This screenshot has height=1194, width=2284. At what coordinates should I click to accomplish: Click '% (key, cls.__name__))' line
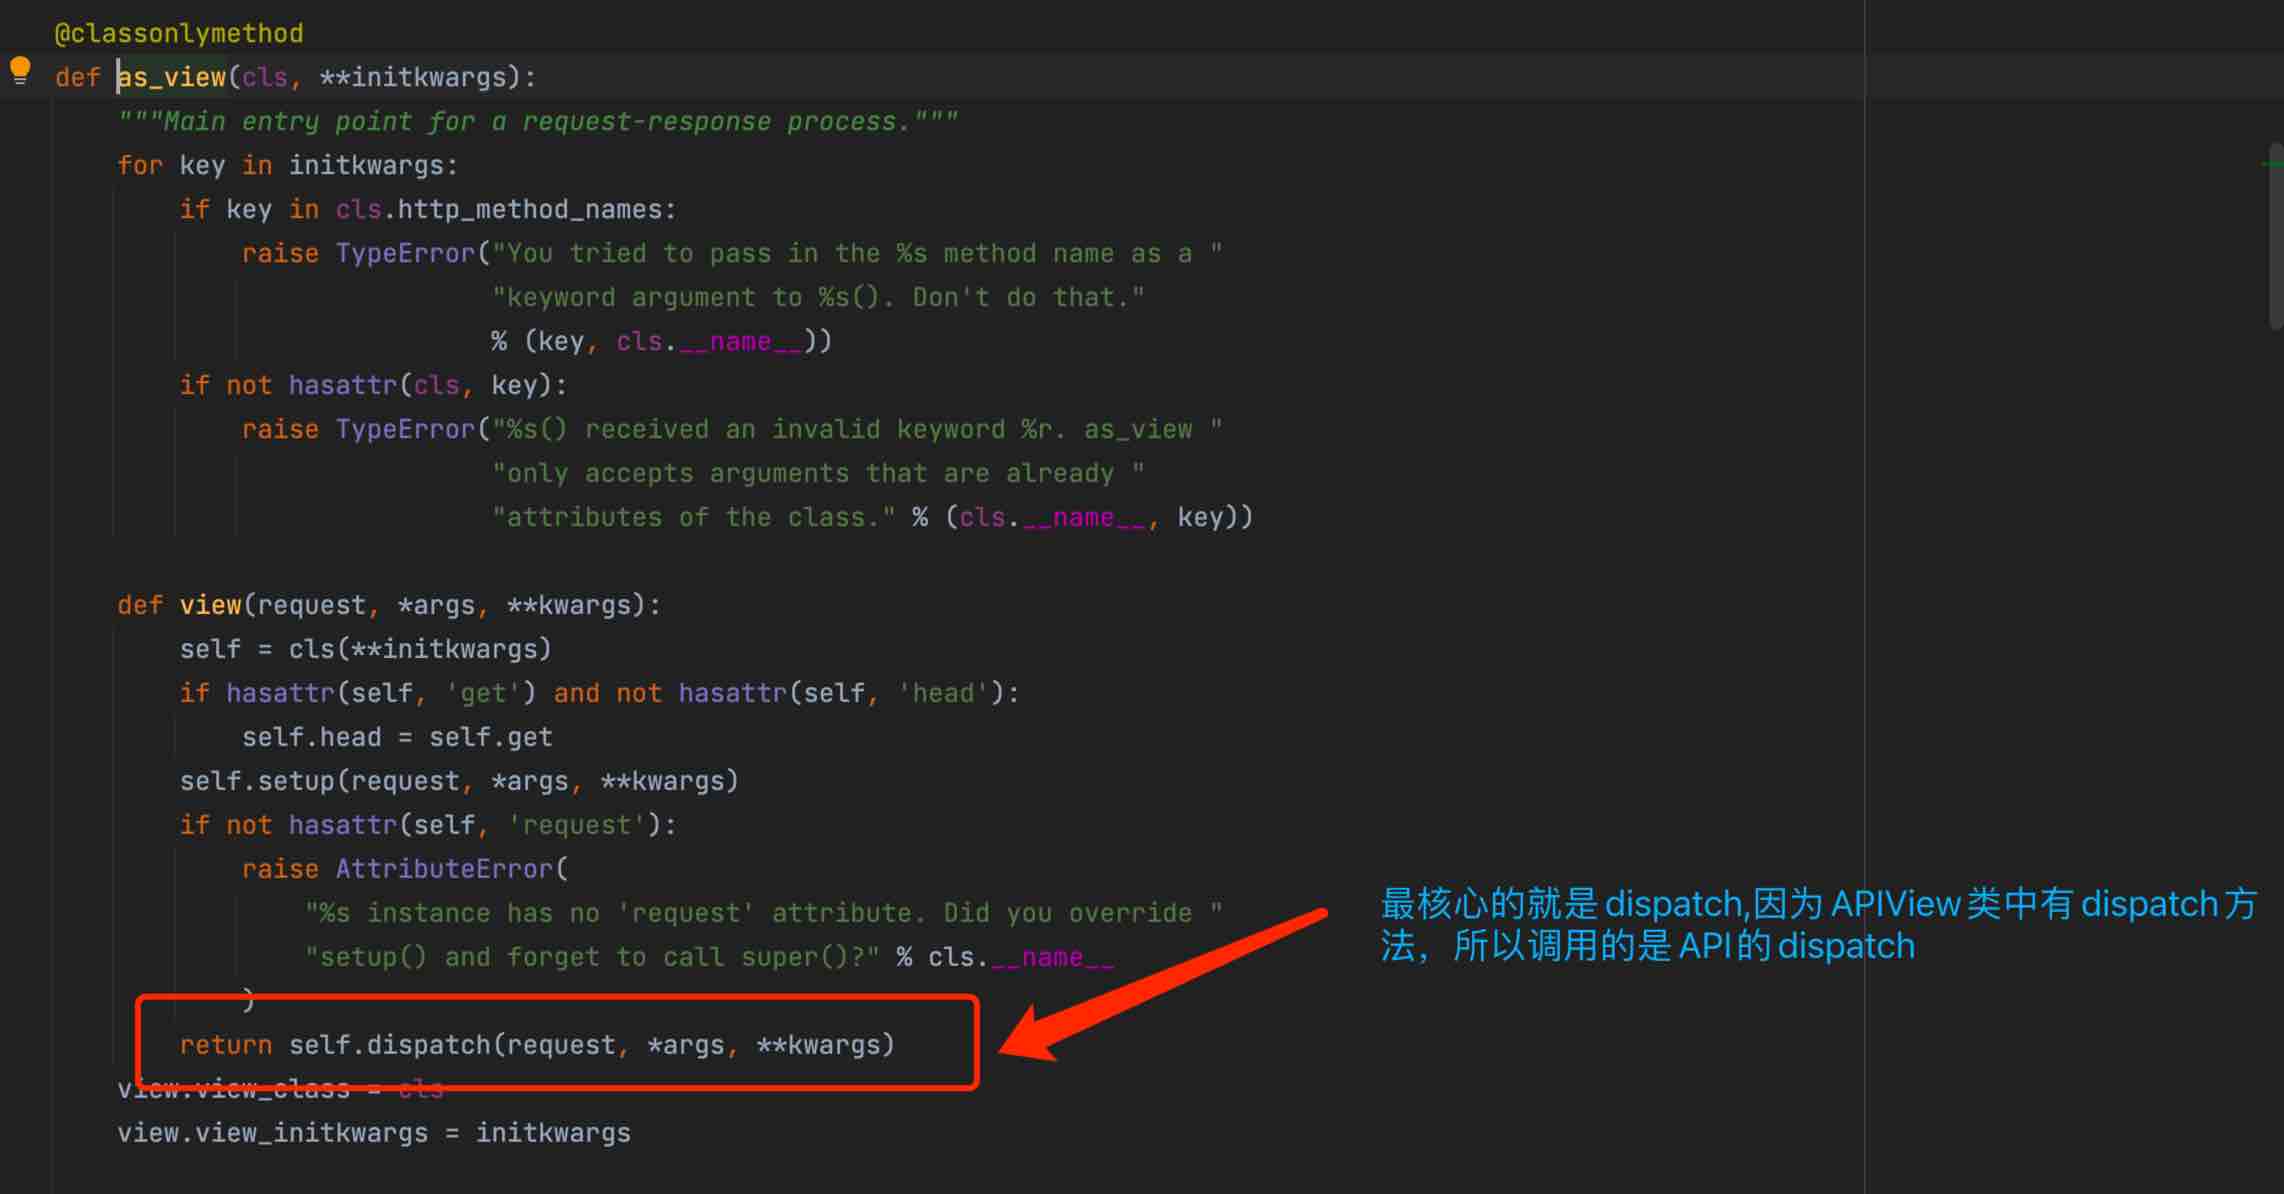[661, 341]
